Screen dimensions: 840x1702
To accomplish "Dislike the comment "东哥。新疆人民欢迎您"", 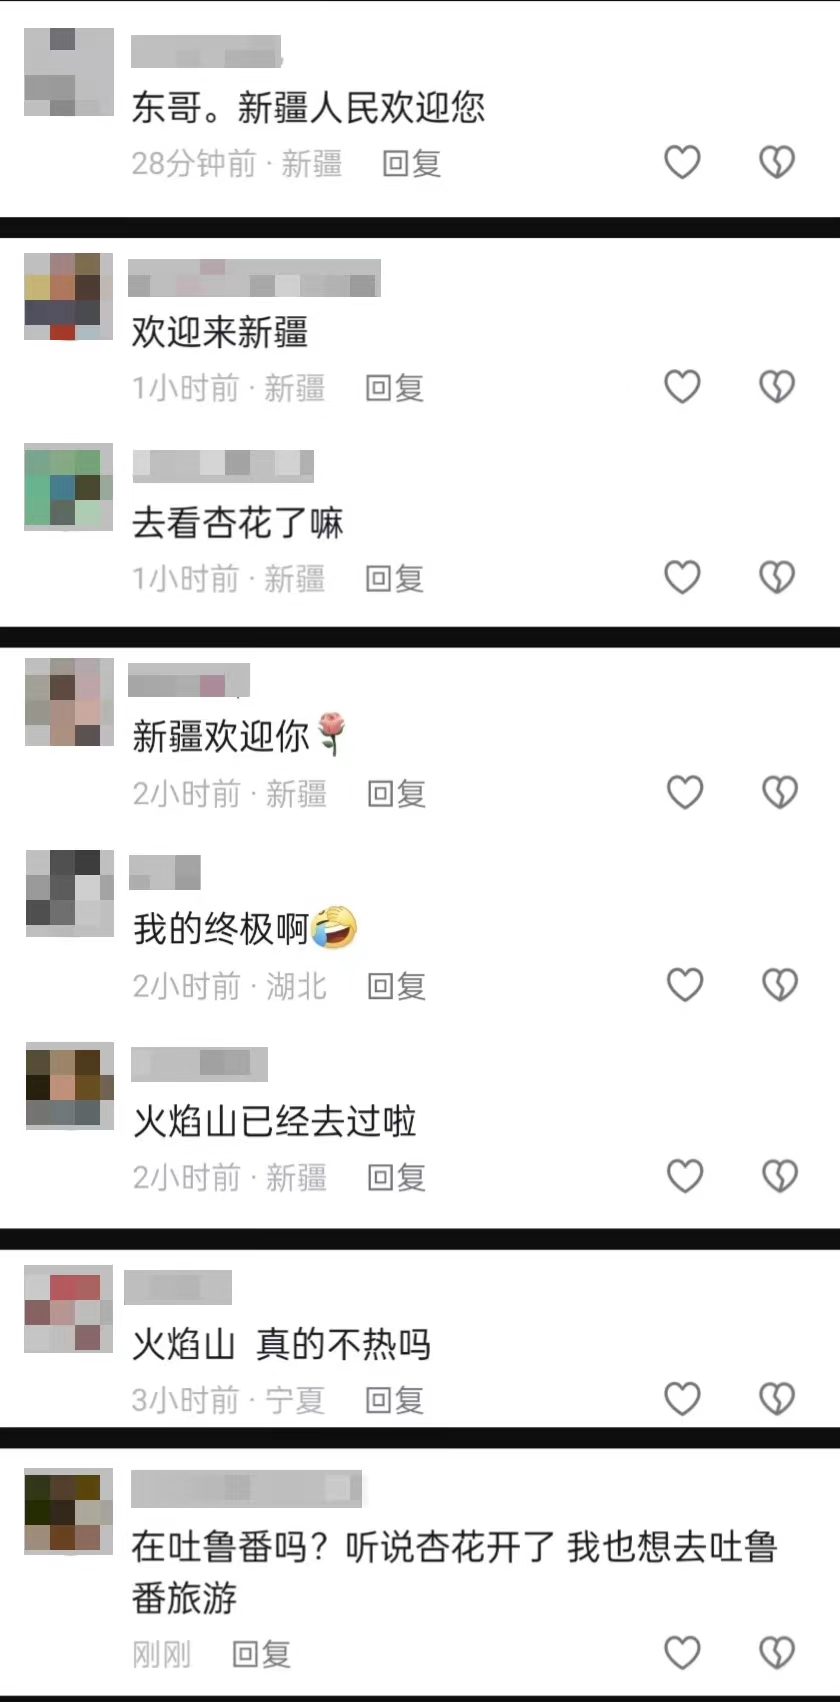I will 777,162.
